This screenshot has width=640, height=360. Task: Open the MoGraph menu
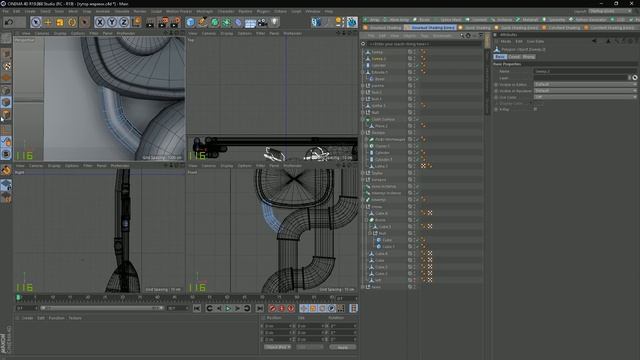[204, 11]
